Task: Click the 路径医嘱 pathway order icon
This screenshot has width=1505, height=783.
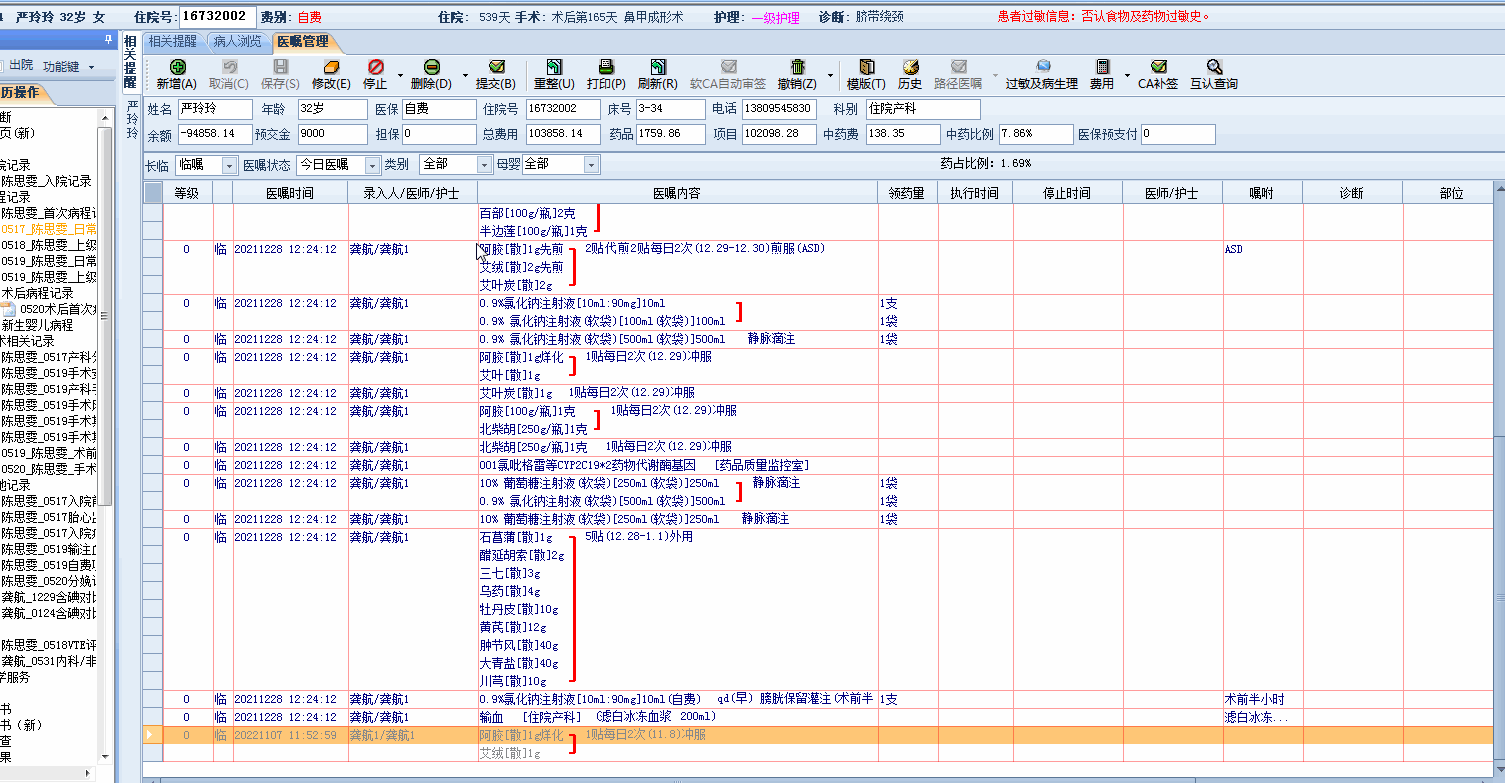Action: coord(958,67)
